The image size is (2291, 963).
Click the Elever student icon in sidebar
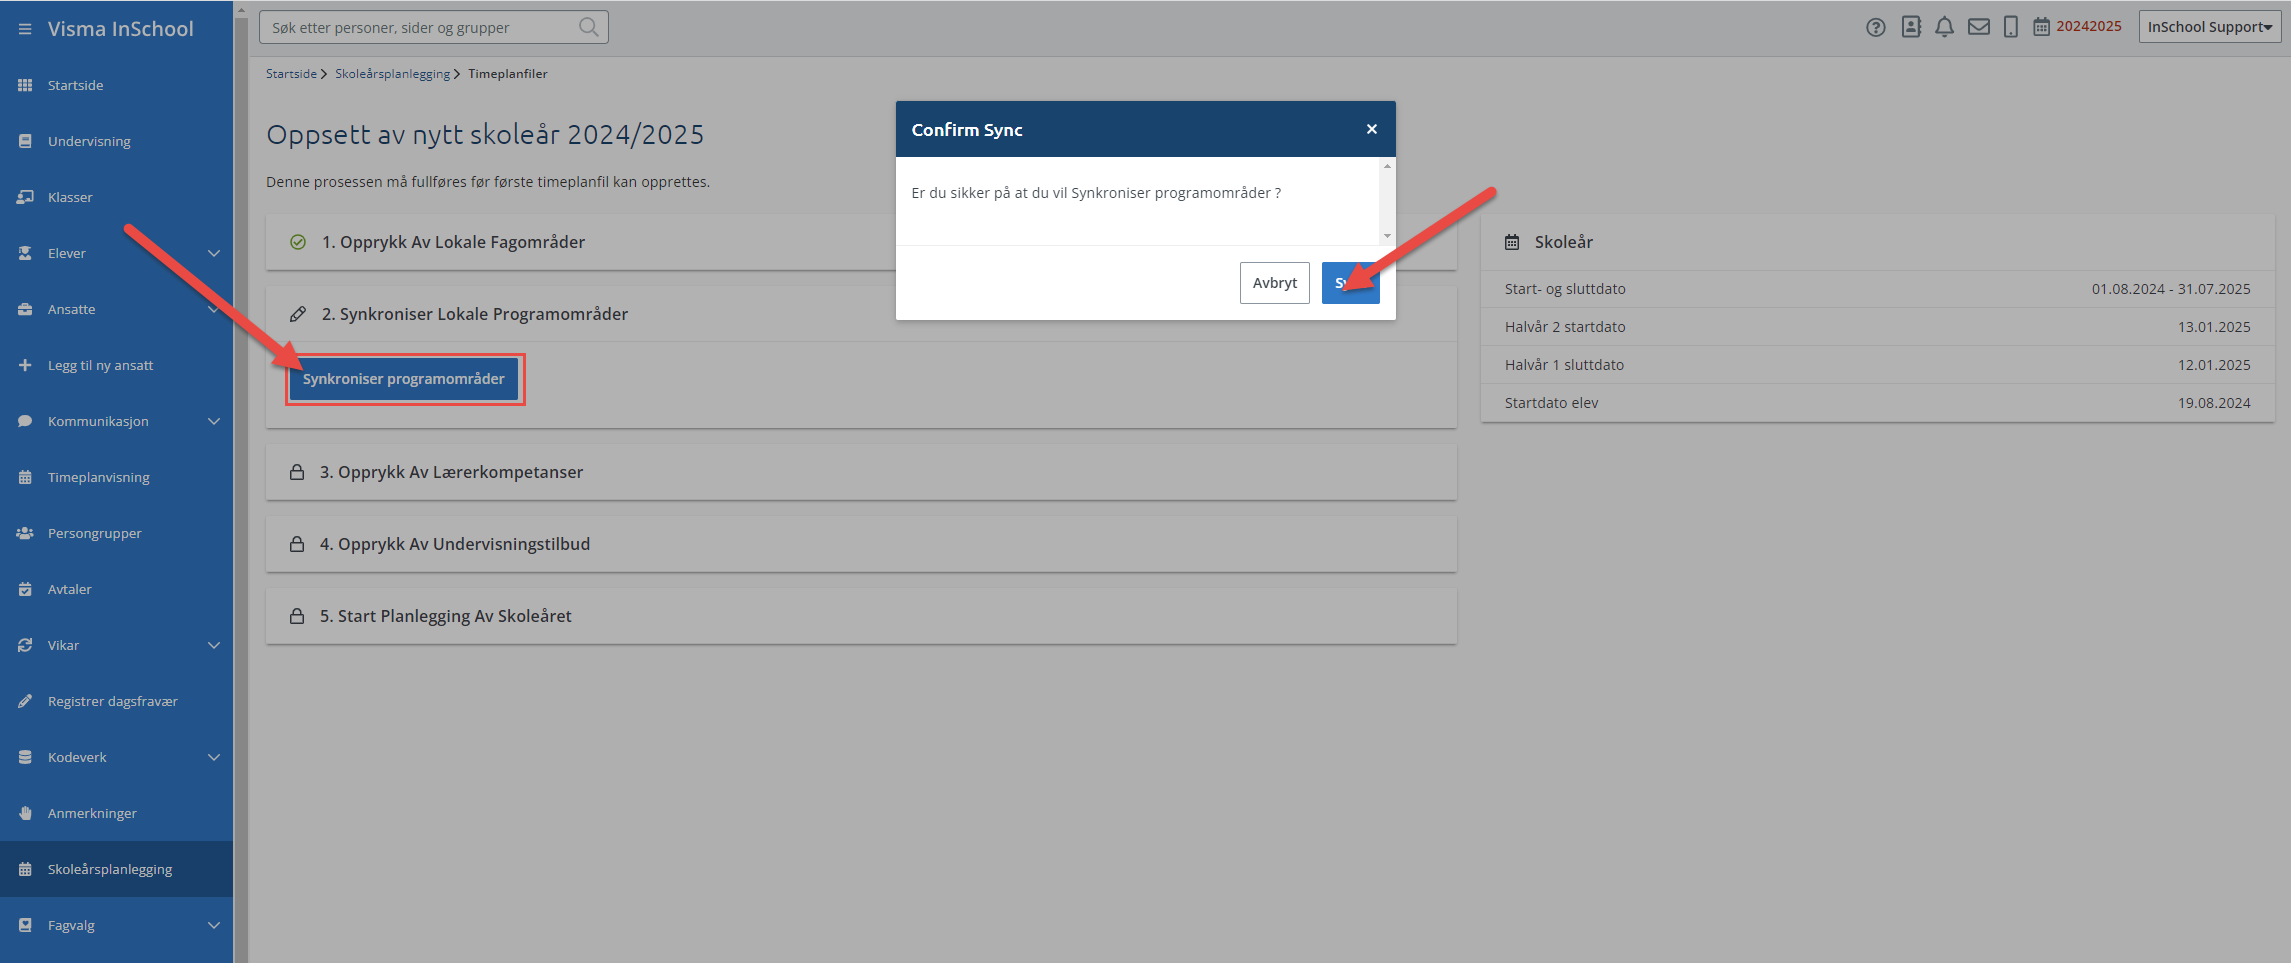(x=25, y=253)
